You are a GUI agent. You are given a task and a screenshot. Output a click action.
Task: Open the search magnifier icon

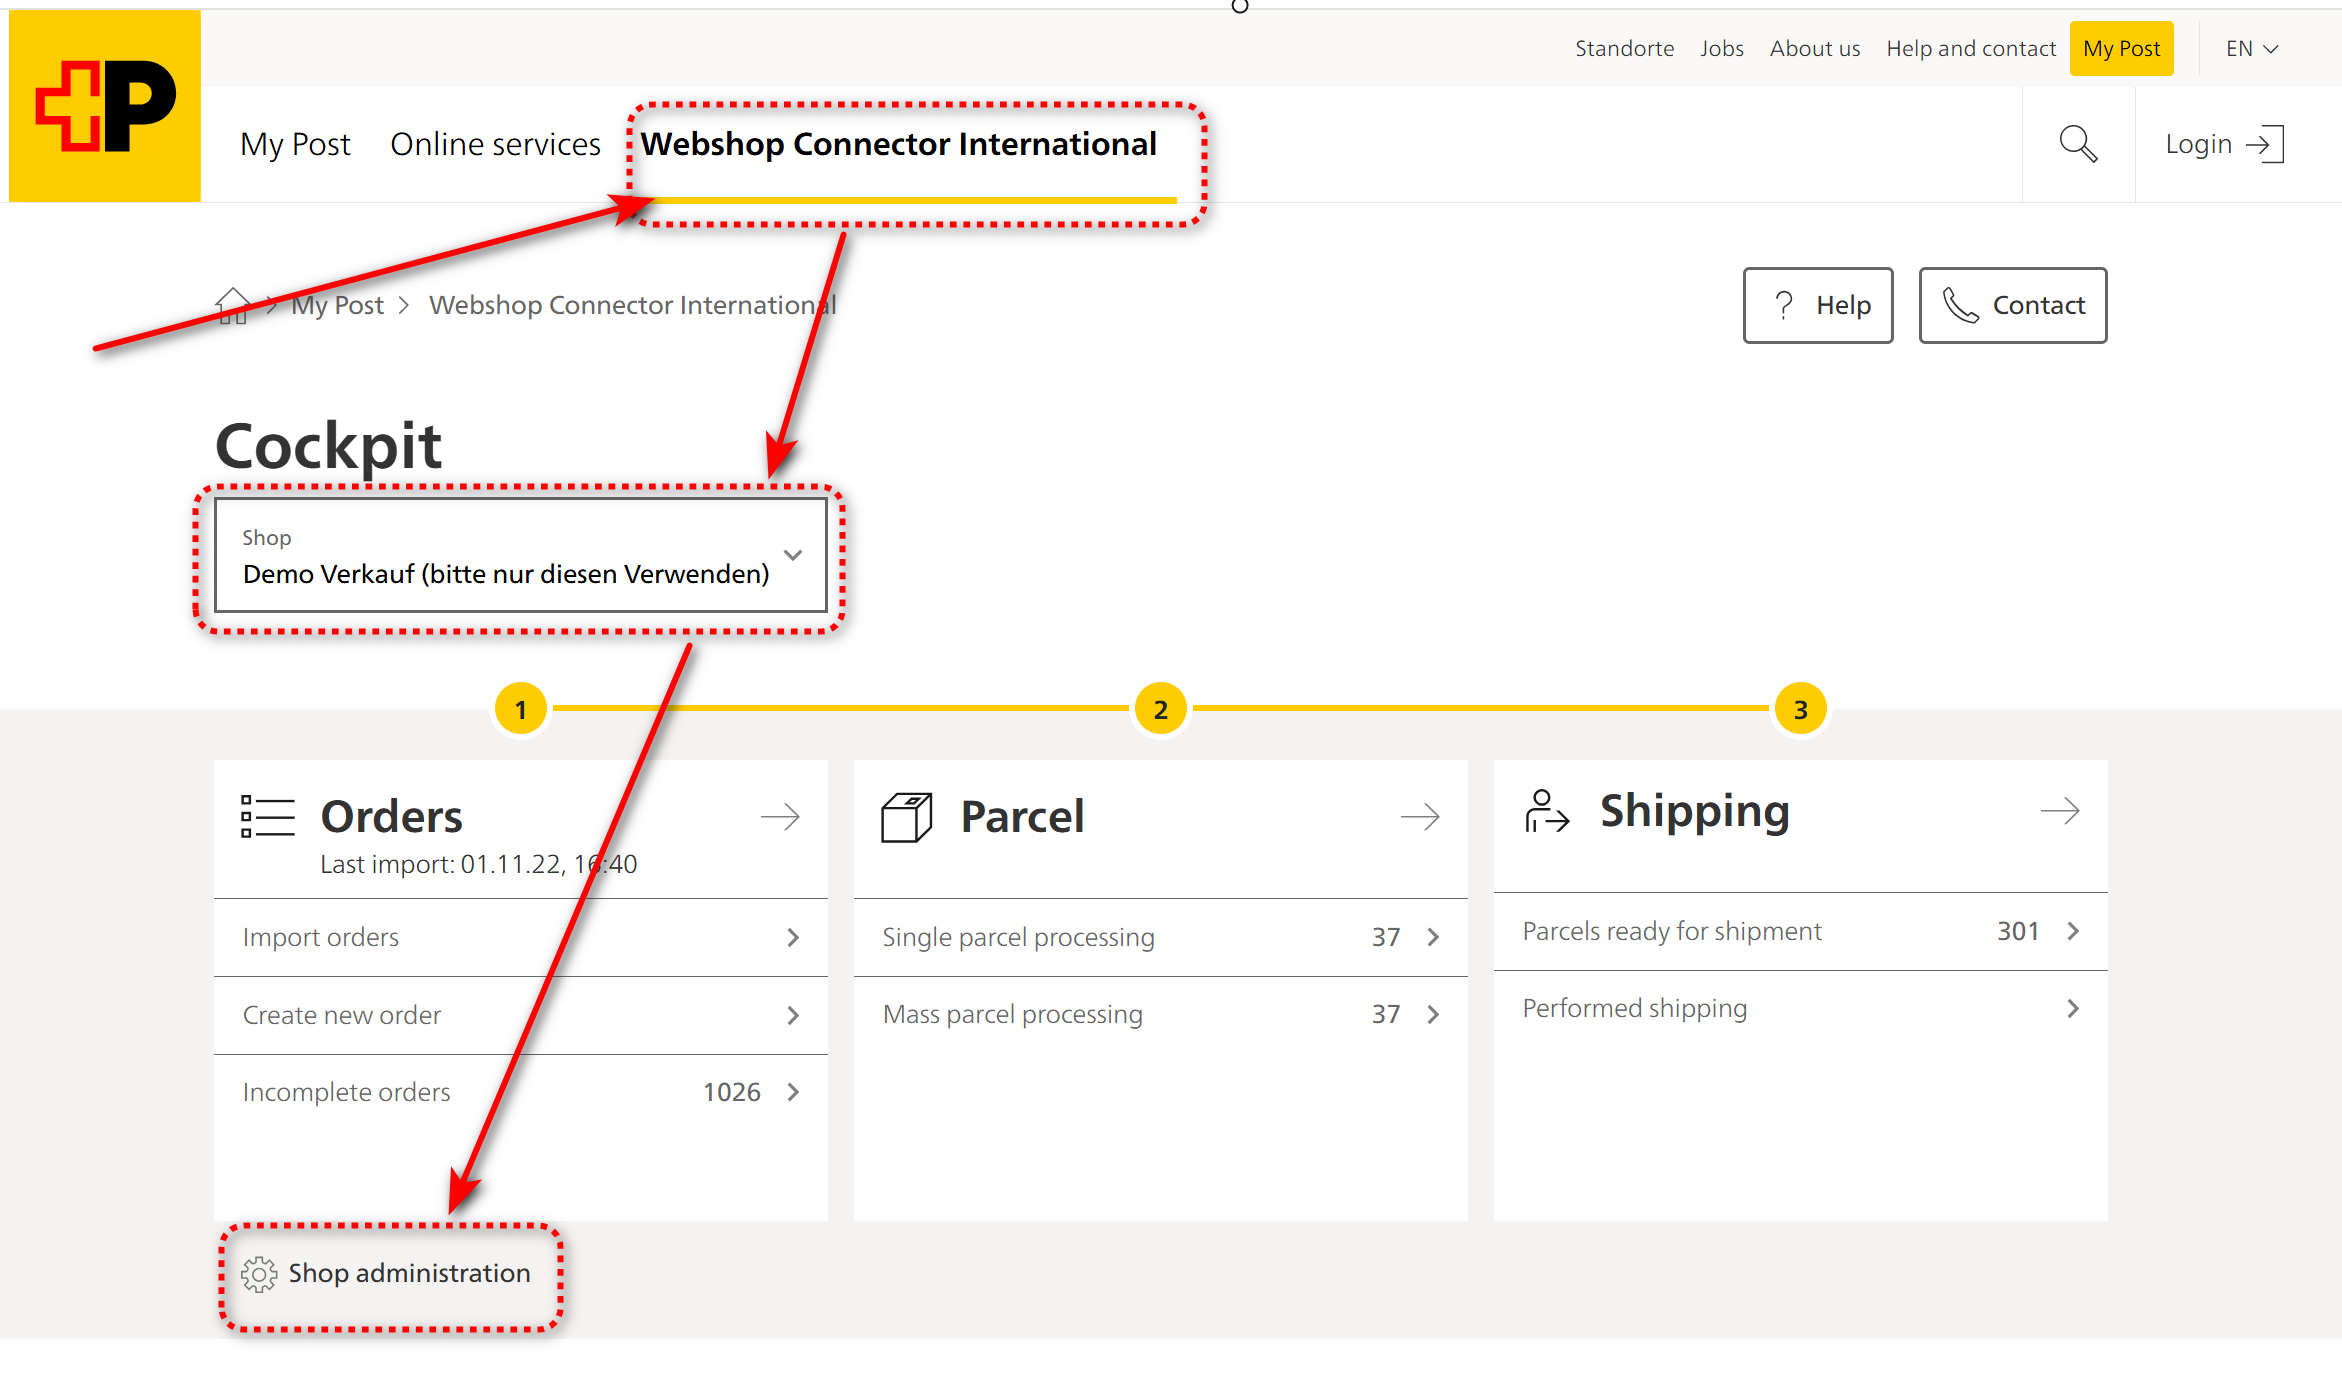coord(2078,145)
